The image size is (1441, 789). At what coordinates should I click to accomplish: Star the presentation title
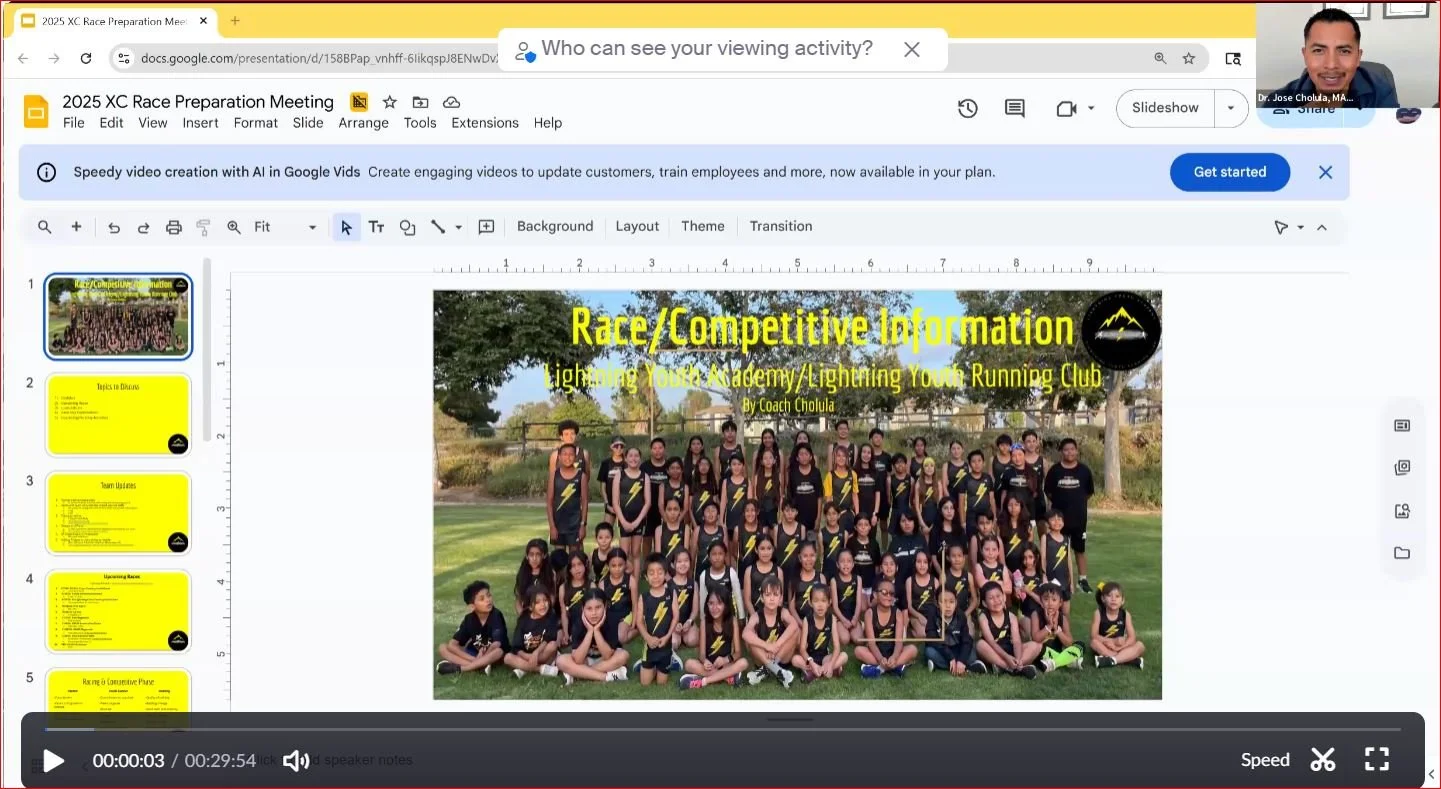(x=390, y=102)
